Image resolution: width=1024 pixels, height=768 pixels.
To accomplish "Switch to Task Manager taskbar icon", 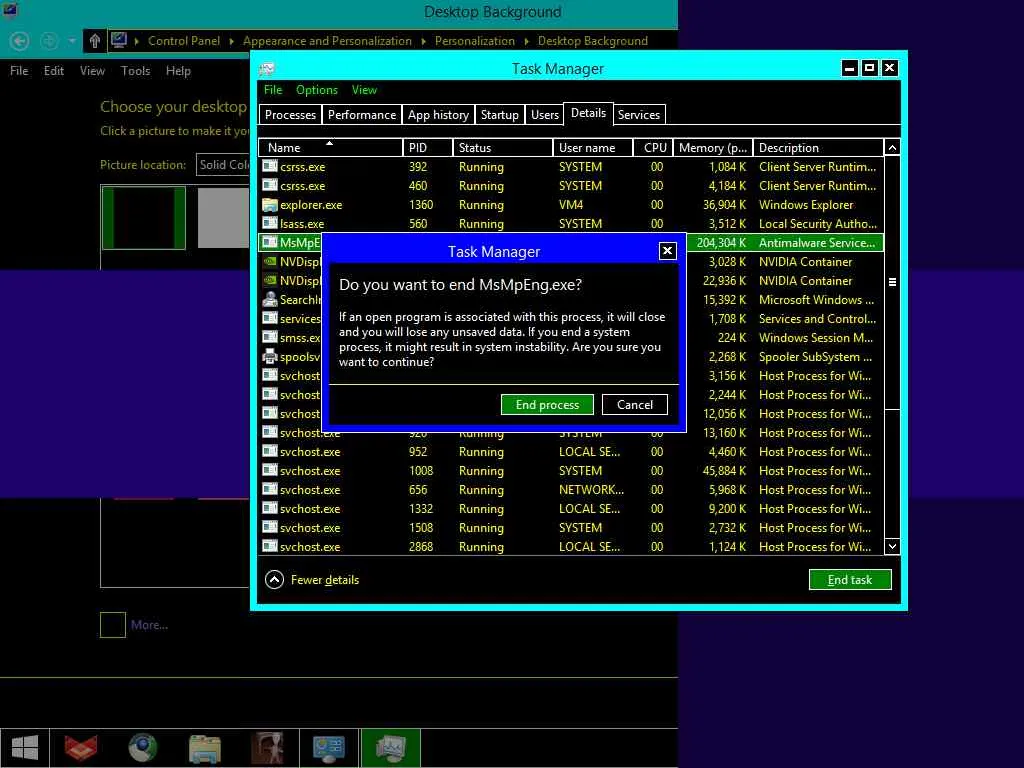I will pos(391,748).
